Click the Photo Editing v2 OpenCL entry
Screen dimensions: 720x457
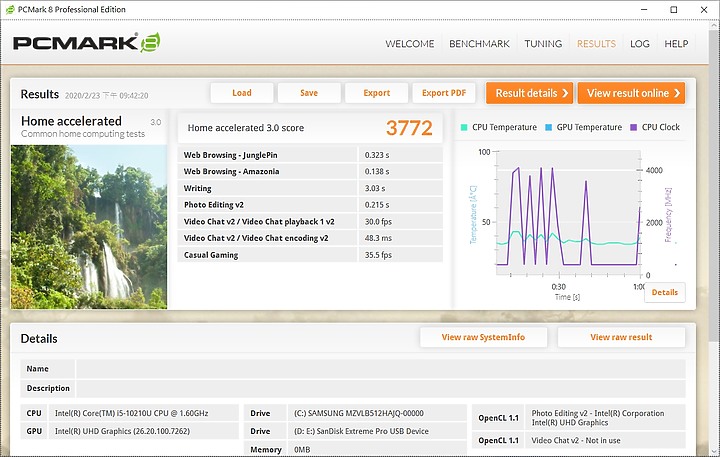click(x=598, y=418)
